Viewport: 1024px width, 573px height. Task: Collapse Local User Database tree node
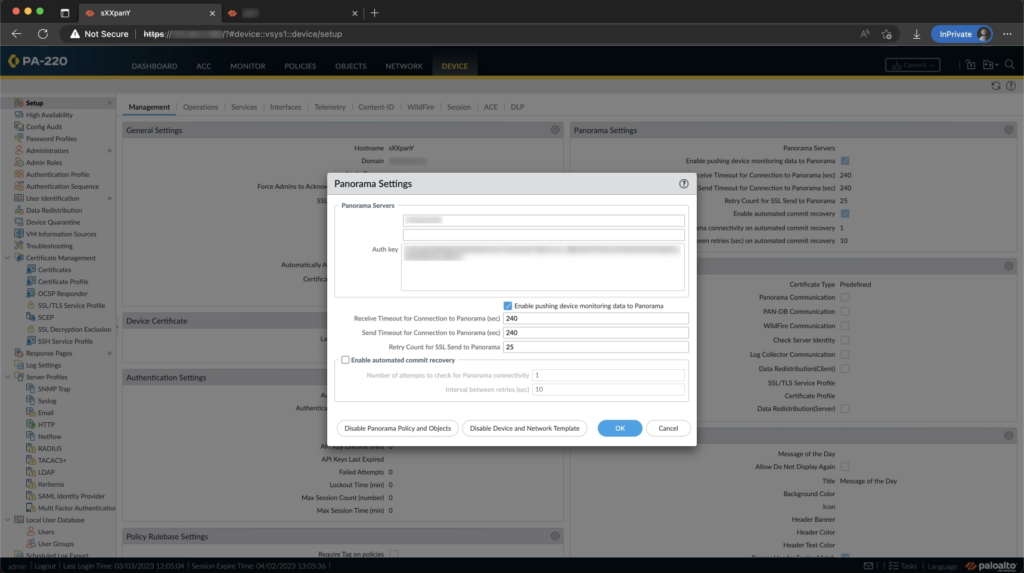click(7, 520)
